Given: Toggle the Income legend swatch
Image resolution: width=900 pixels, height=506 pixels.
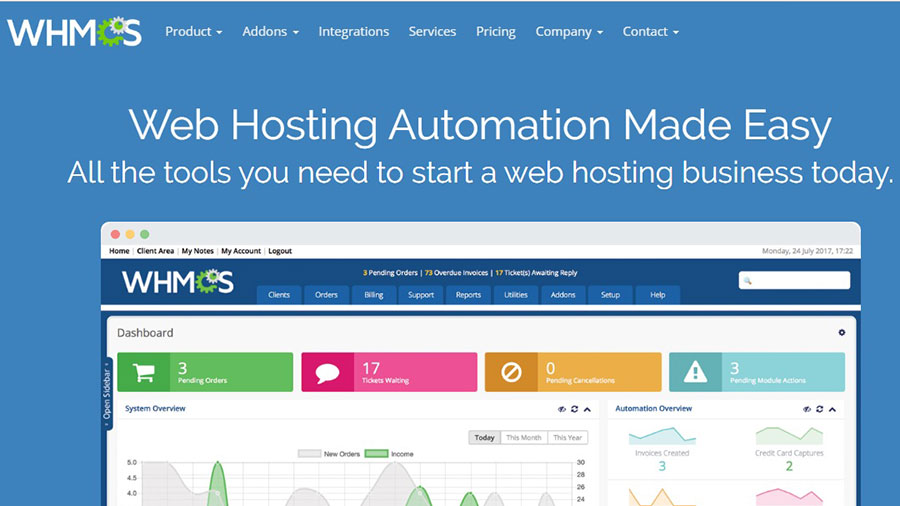Looking at the screenshot, I should click(377, 454).
